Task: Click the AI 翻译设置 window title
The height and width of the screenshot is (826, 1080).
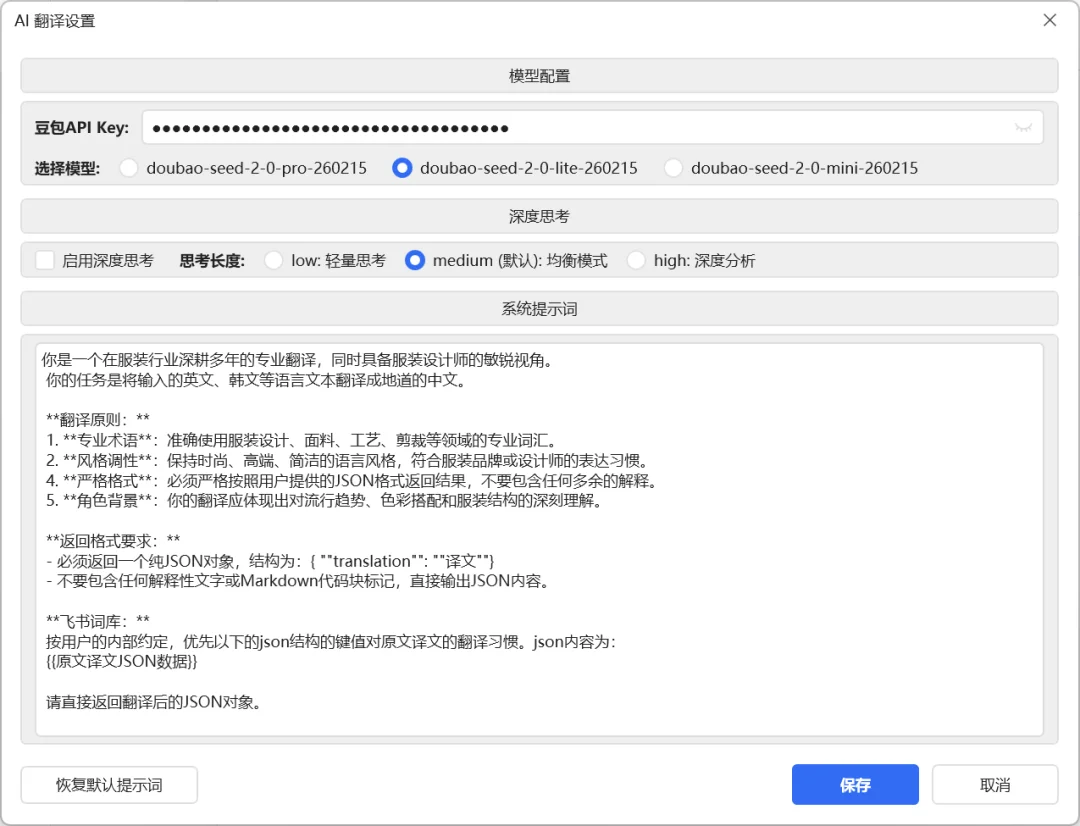Action: pyautogui.click(x=54, y=21)
